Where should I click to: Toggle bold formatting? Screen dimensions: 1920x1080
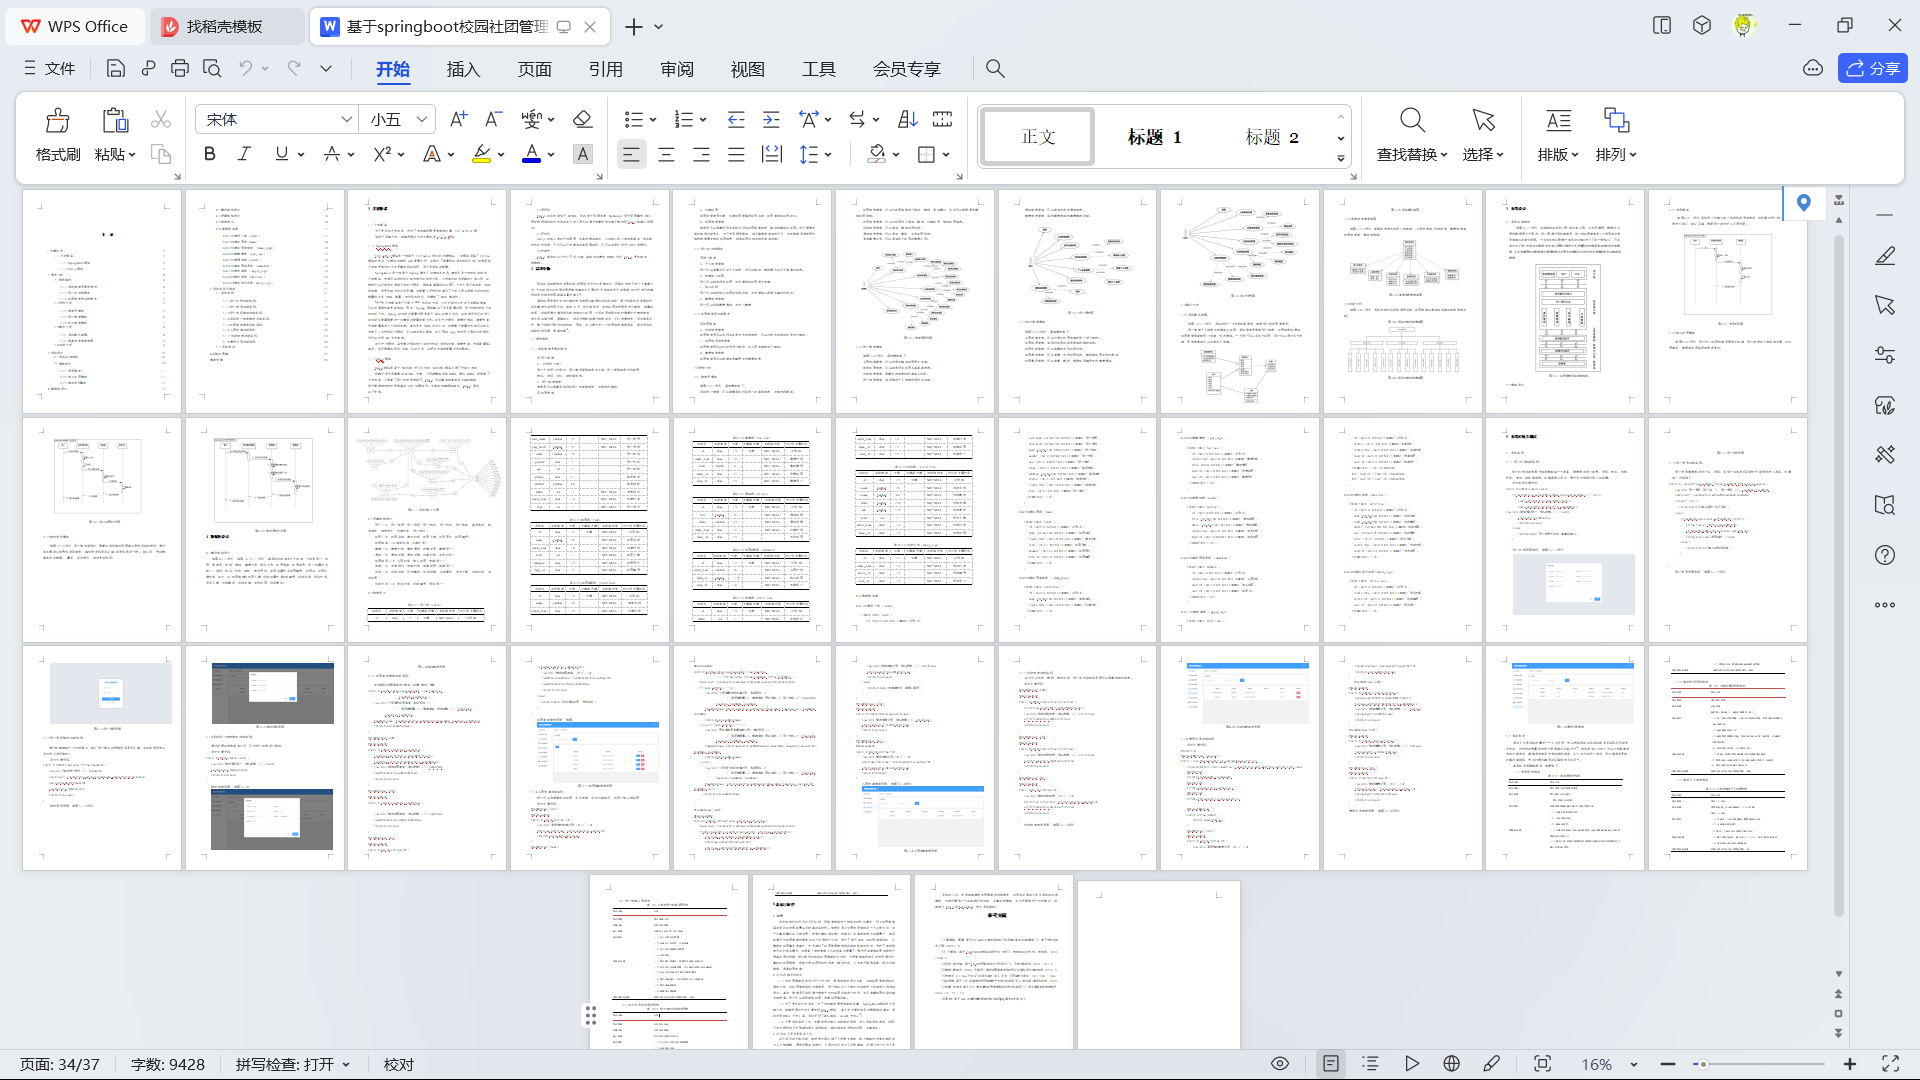[209, 154]
